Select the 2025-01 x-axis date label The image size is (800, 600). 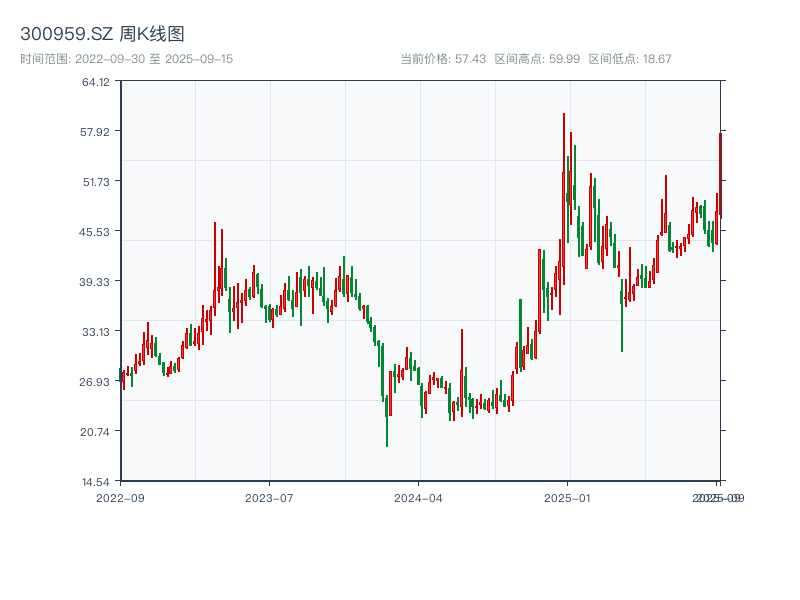pyautogui.click(x=568, y=497)
